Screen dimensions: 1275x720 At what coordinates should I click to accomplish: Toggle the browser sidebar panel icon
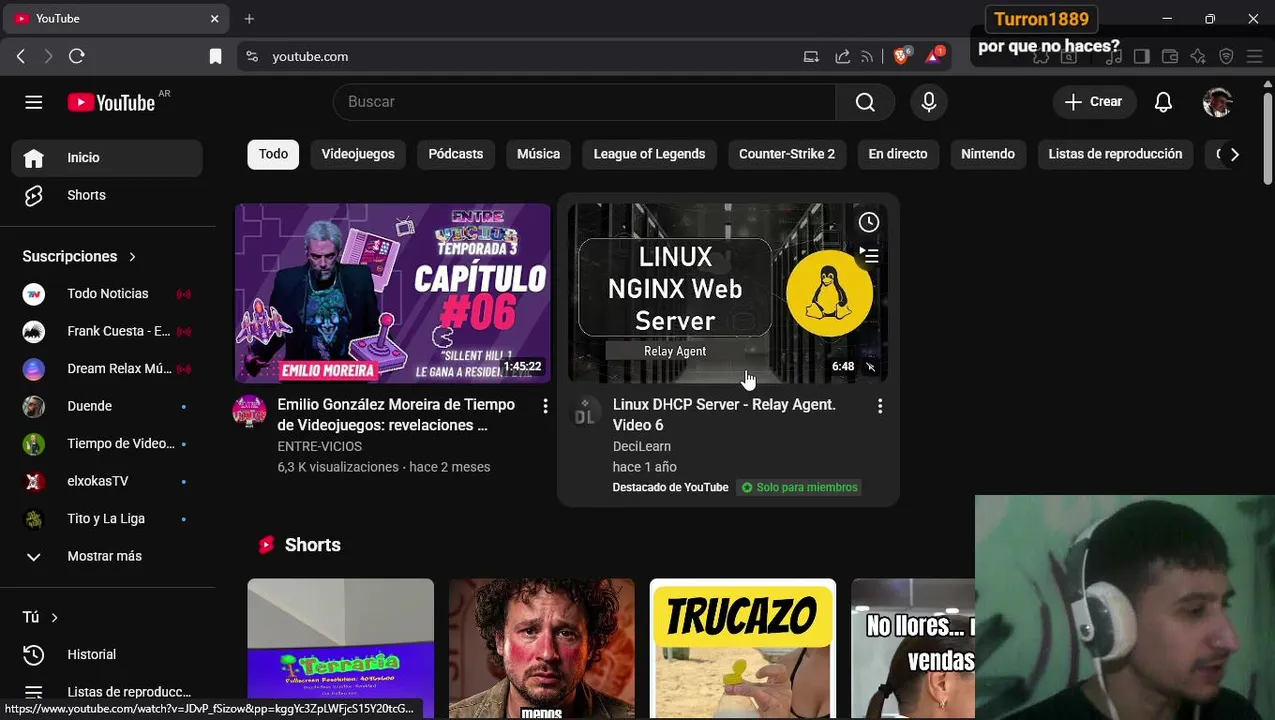click(x=1142, y=57)
